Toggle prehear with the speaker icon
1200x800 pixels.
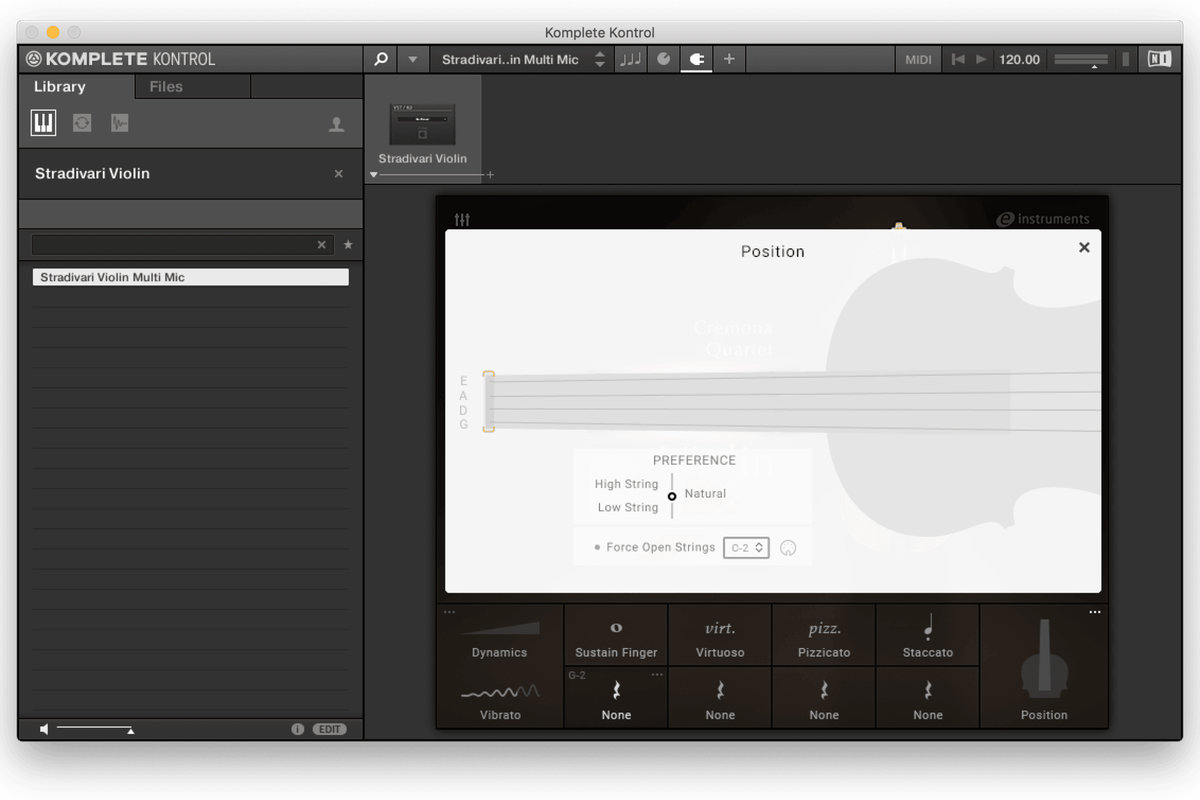tap(44, 729)
